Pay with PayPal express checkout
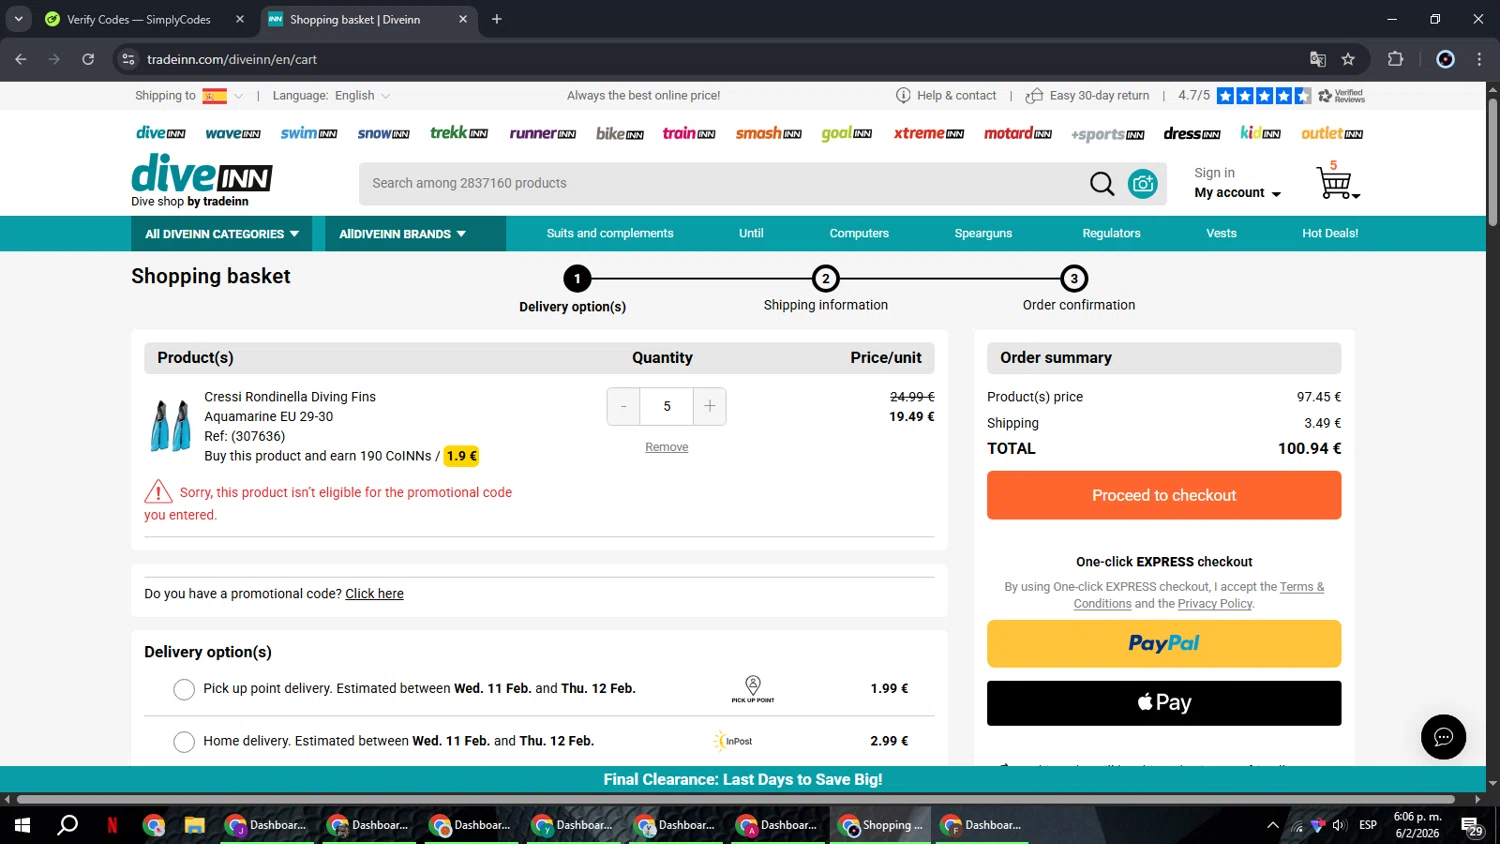 [x=1164, y=643]
